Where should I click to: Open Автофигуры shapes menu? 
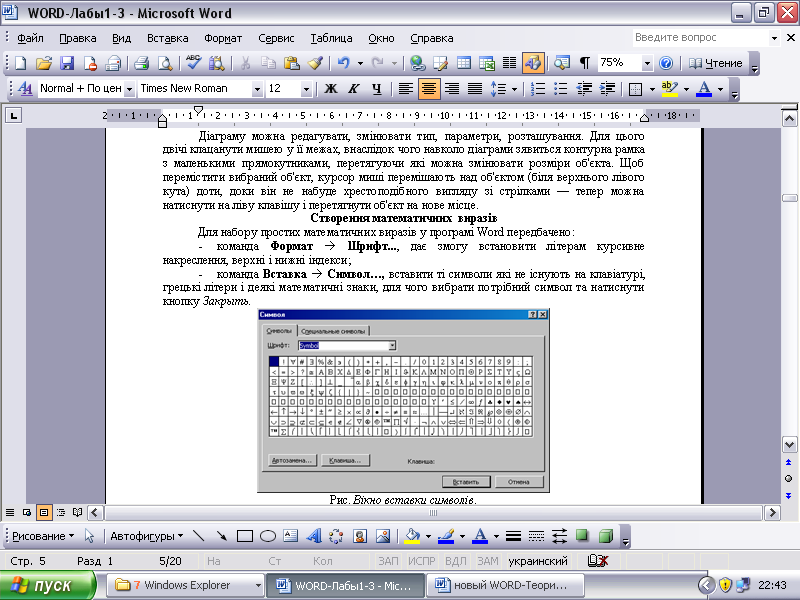(146, 536)
